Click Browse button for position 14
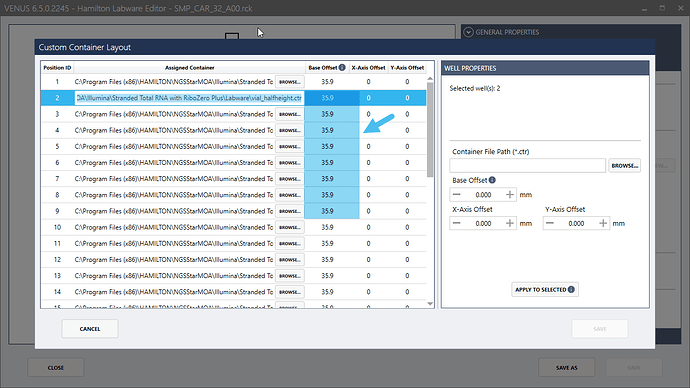This screenshot has height=388, width=690. point(290,292)
